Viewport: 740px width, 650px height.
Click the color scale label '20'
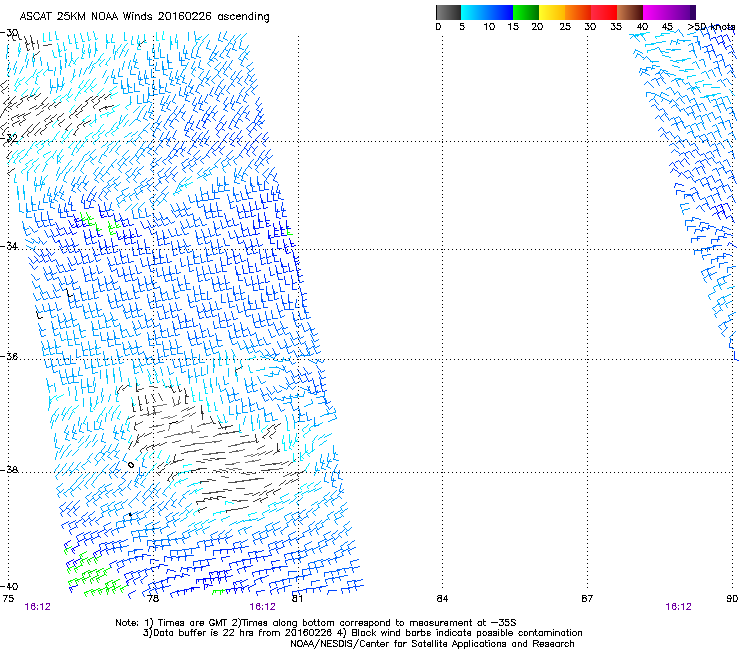tap(537, 27)
